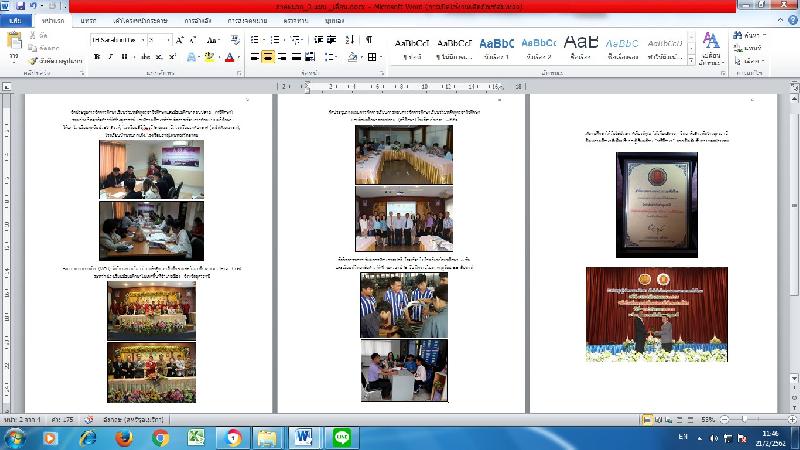
Task: Open the Insert ribbon tab
Action: [88, 20]
